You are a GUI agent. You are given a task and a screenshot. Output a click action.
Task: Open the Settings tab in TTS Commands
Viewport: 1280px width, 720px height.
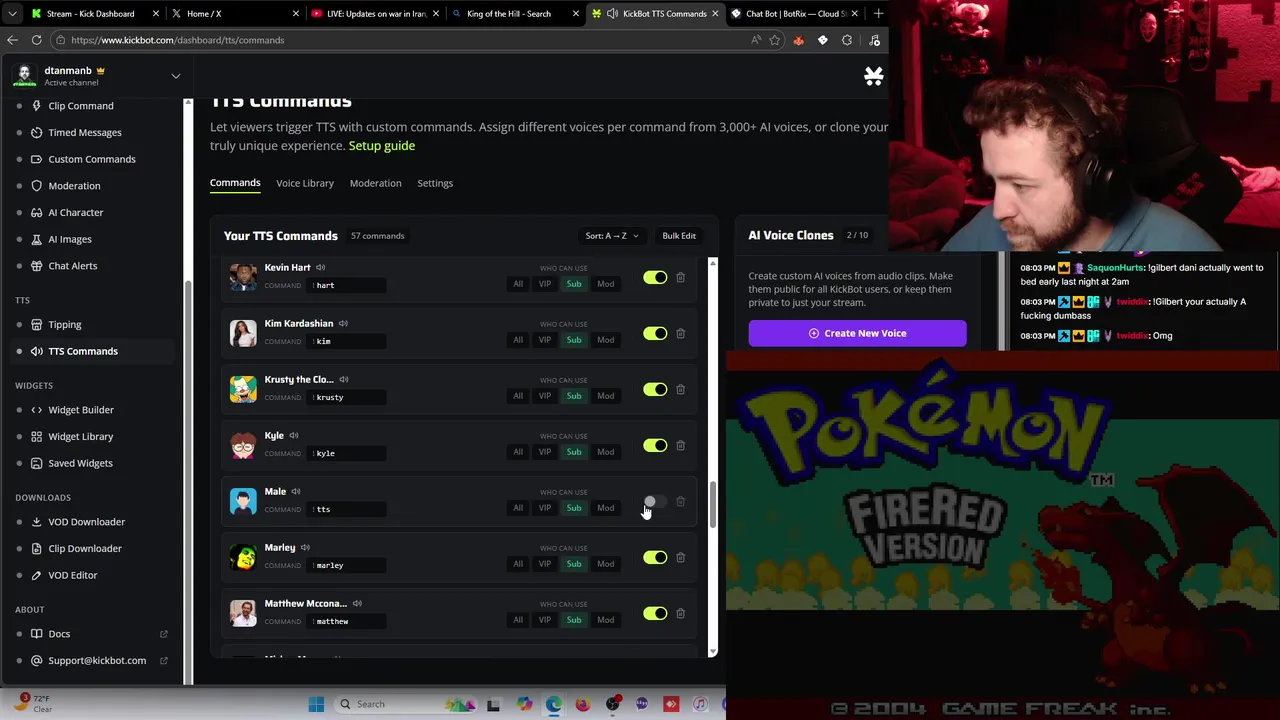pyautogui.click(x=435, y=183)
